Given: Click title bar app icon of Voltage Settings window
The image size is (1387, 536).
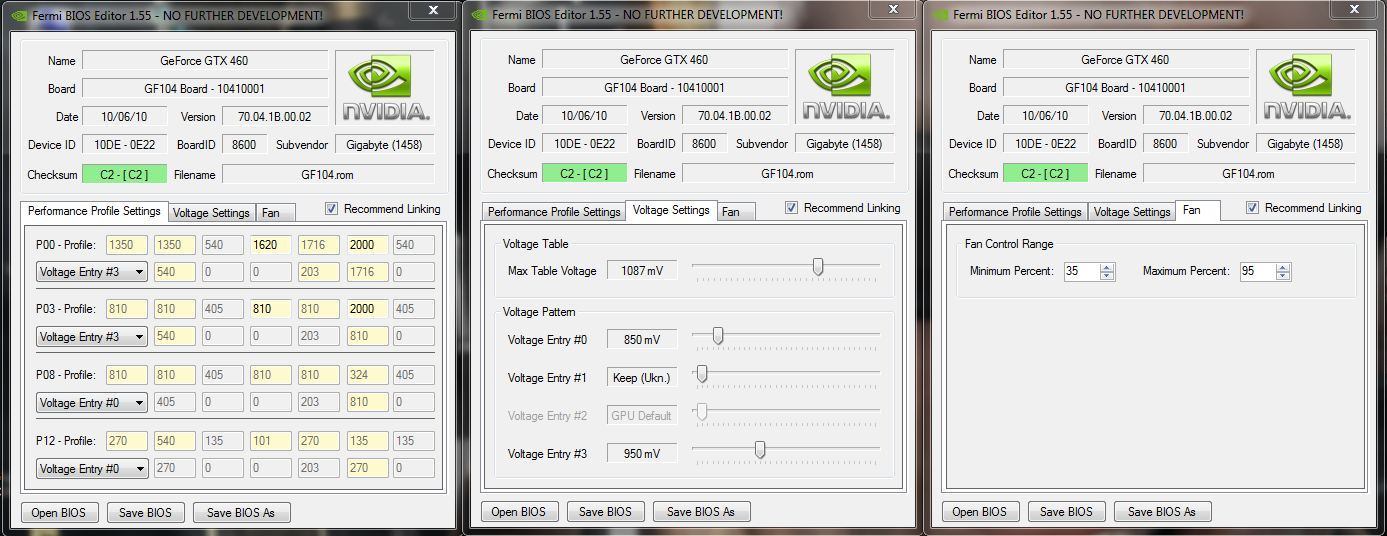Looking at the screenshot, I should [482, 15].
